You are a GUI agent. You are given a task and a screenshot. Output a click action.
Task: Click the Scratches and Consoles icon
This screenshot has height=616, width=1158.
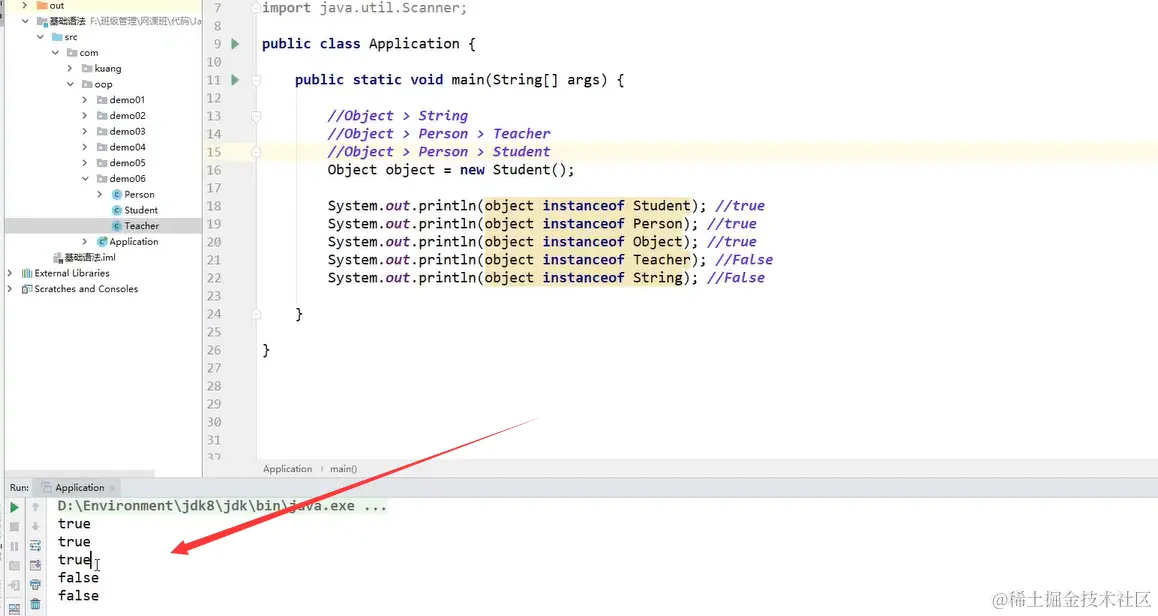coord(27,289)
